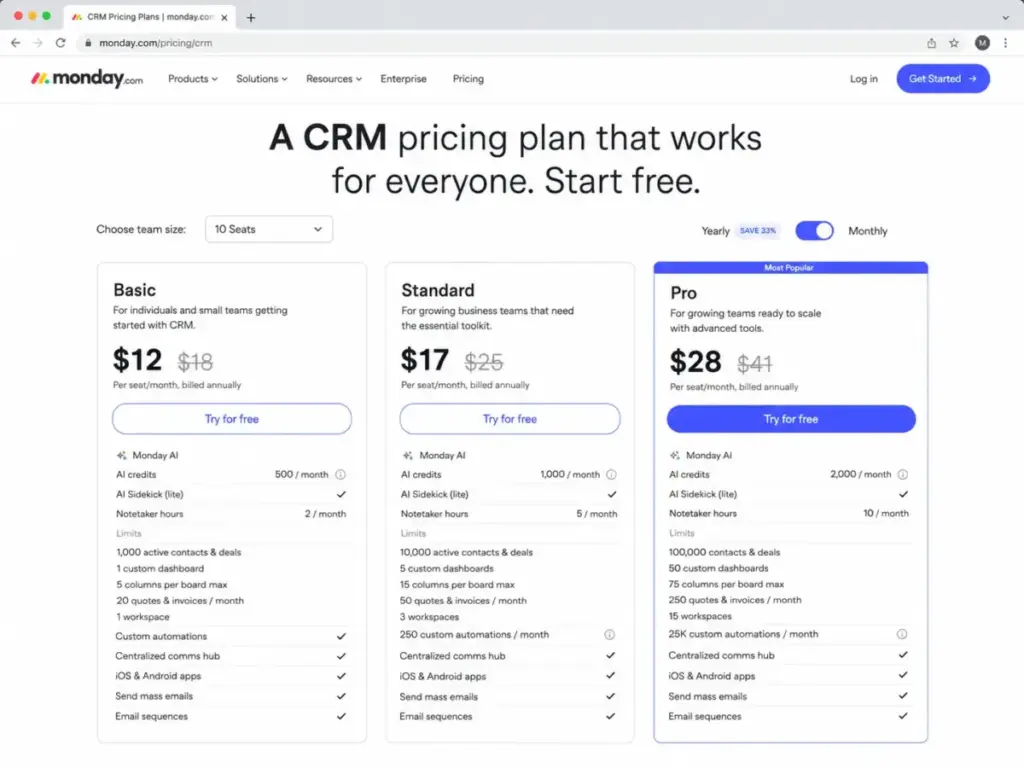
Task: Click the Pro plan $28 price
Action: pyautogui.click(x=696, y=362)
